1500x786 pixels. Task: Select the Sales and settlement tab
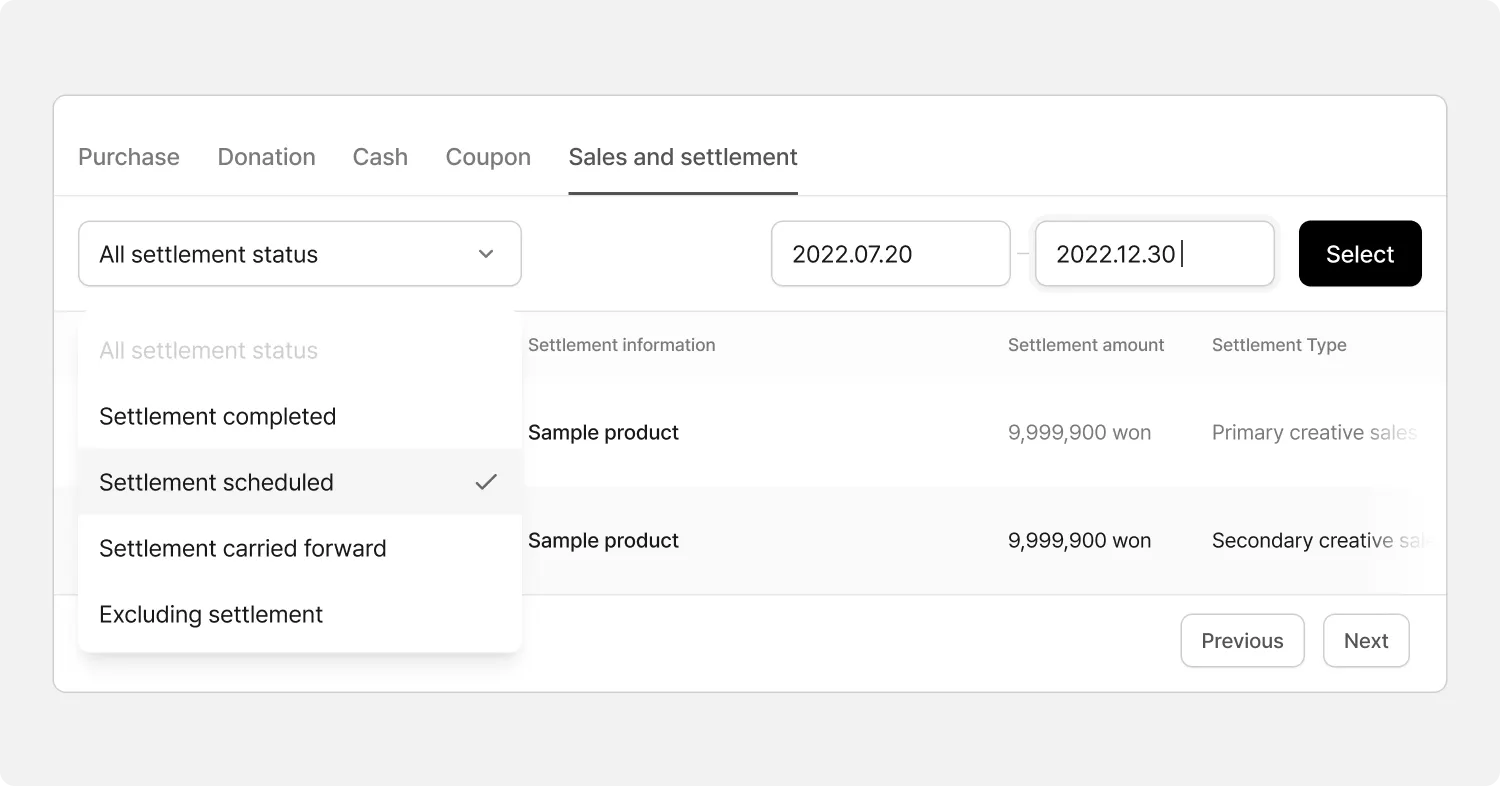click(683, 157)
